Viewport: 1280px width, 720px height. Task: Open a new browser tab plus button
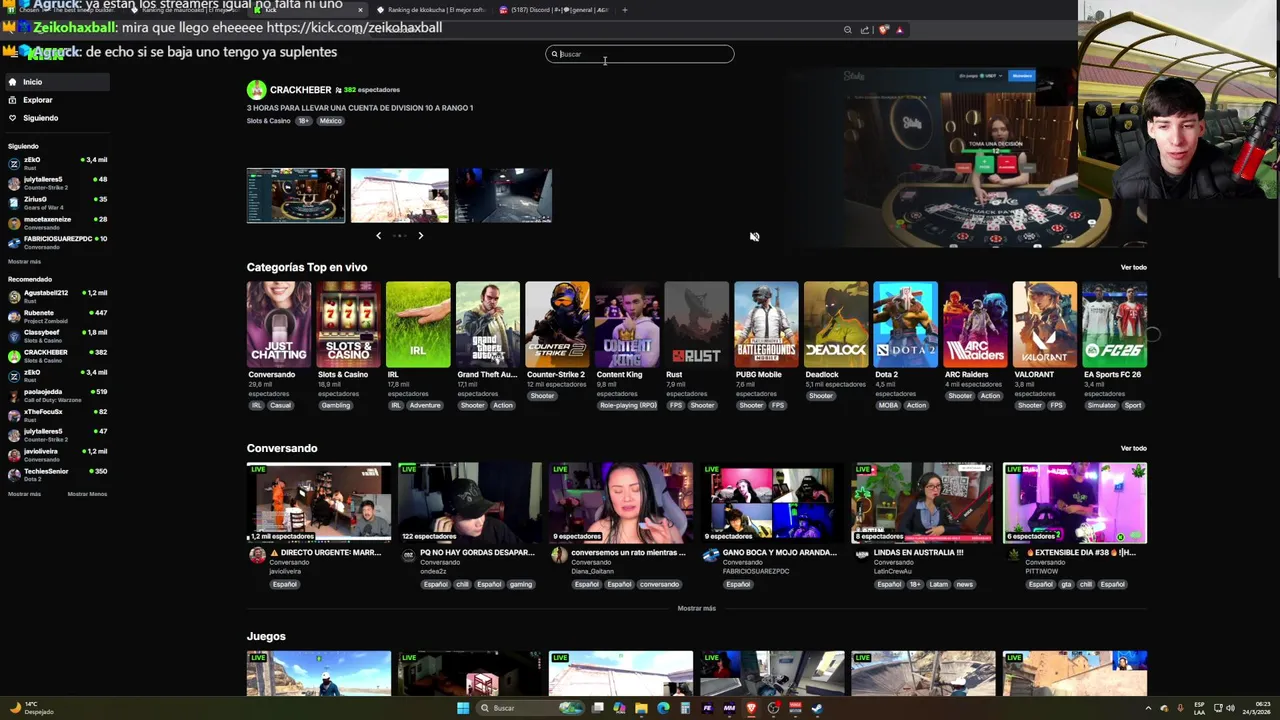click(624, 10)
